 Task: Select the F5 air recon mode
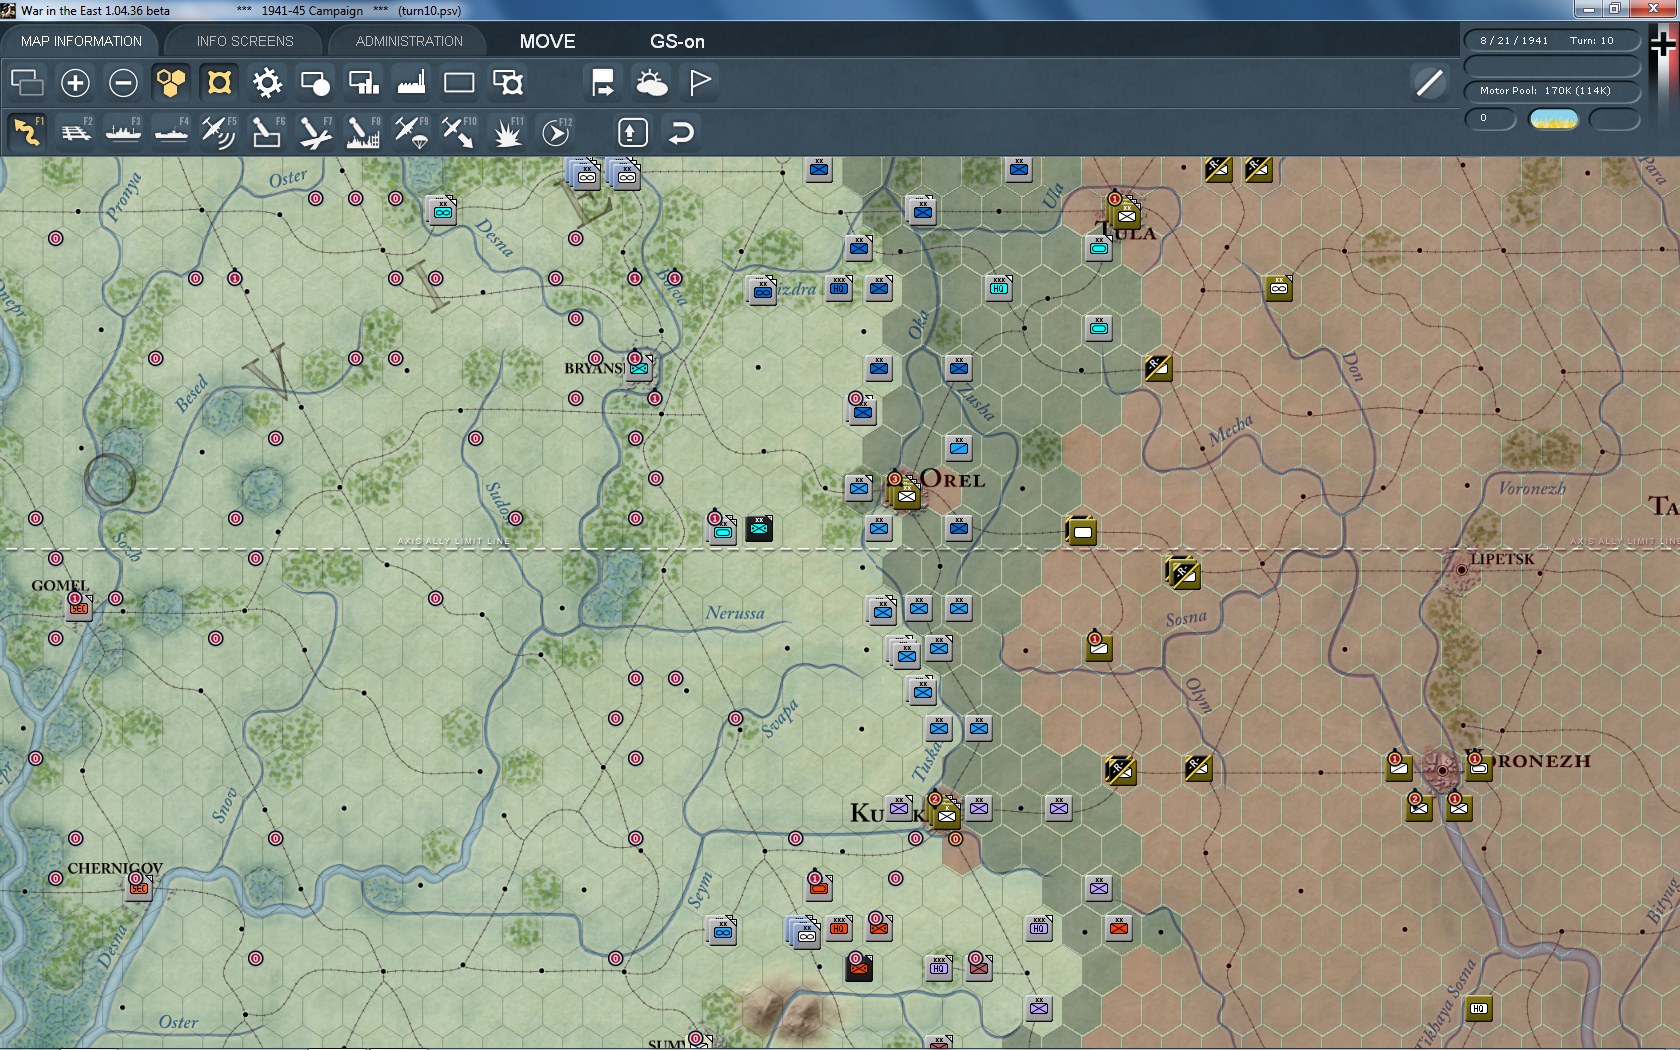pos(219,132)
